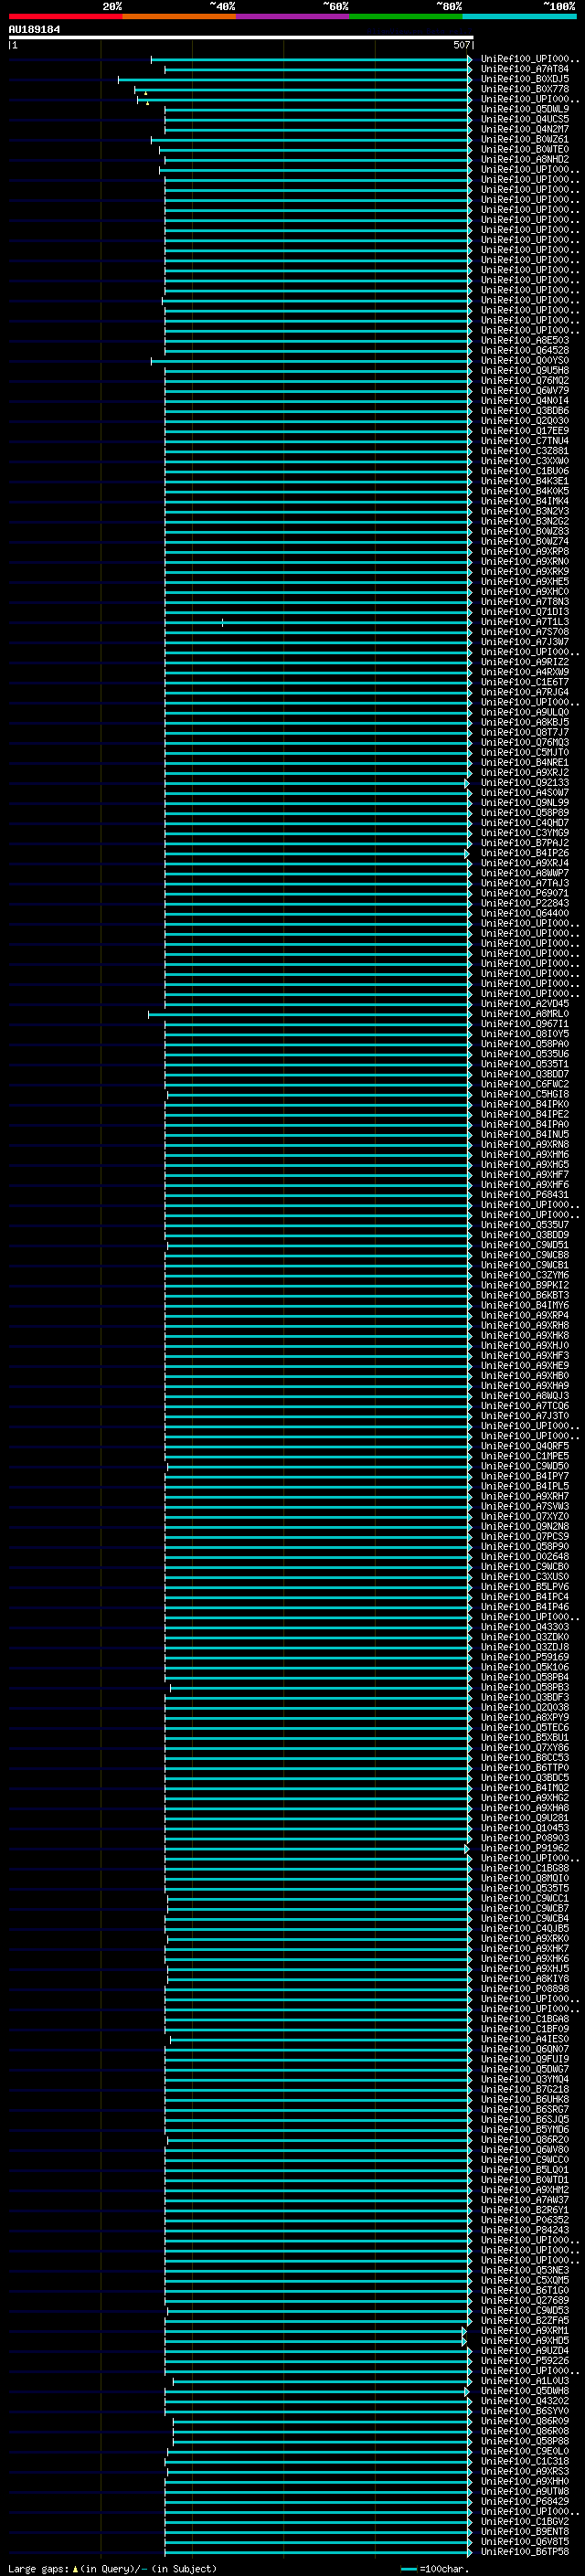Click hit label UniRef100_C7TNU4
Image resolution: width=585 pixels, height=2576 pixels.
pos(524,441)
